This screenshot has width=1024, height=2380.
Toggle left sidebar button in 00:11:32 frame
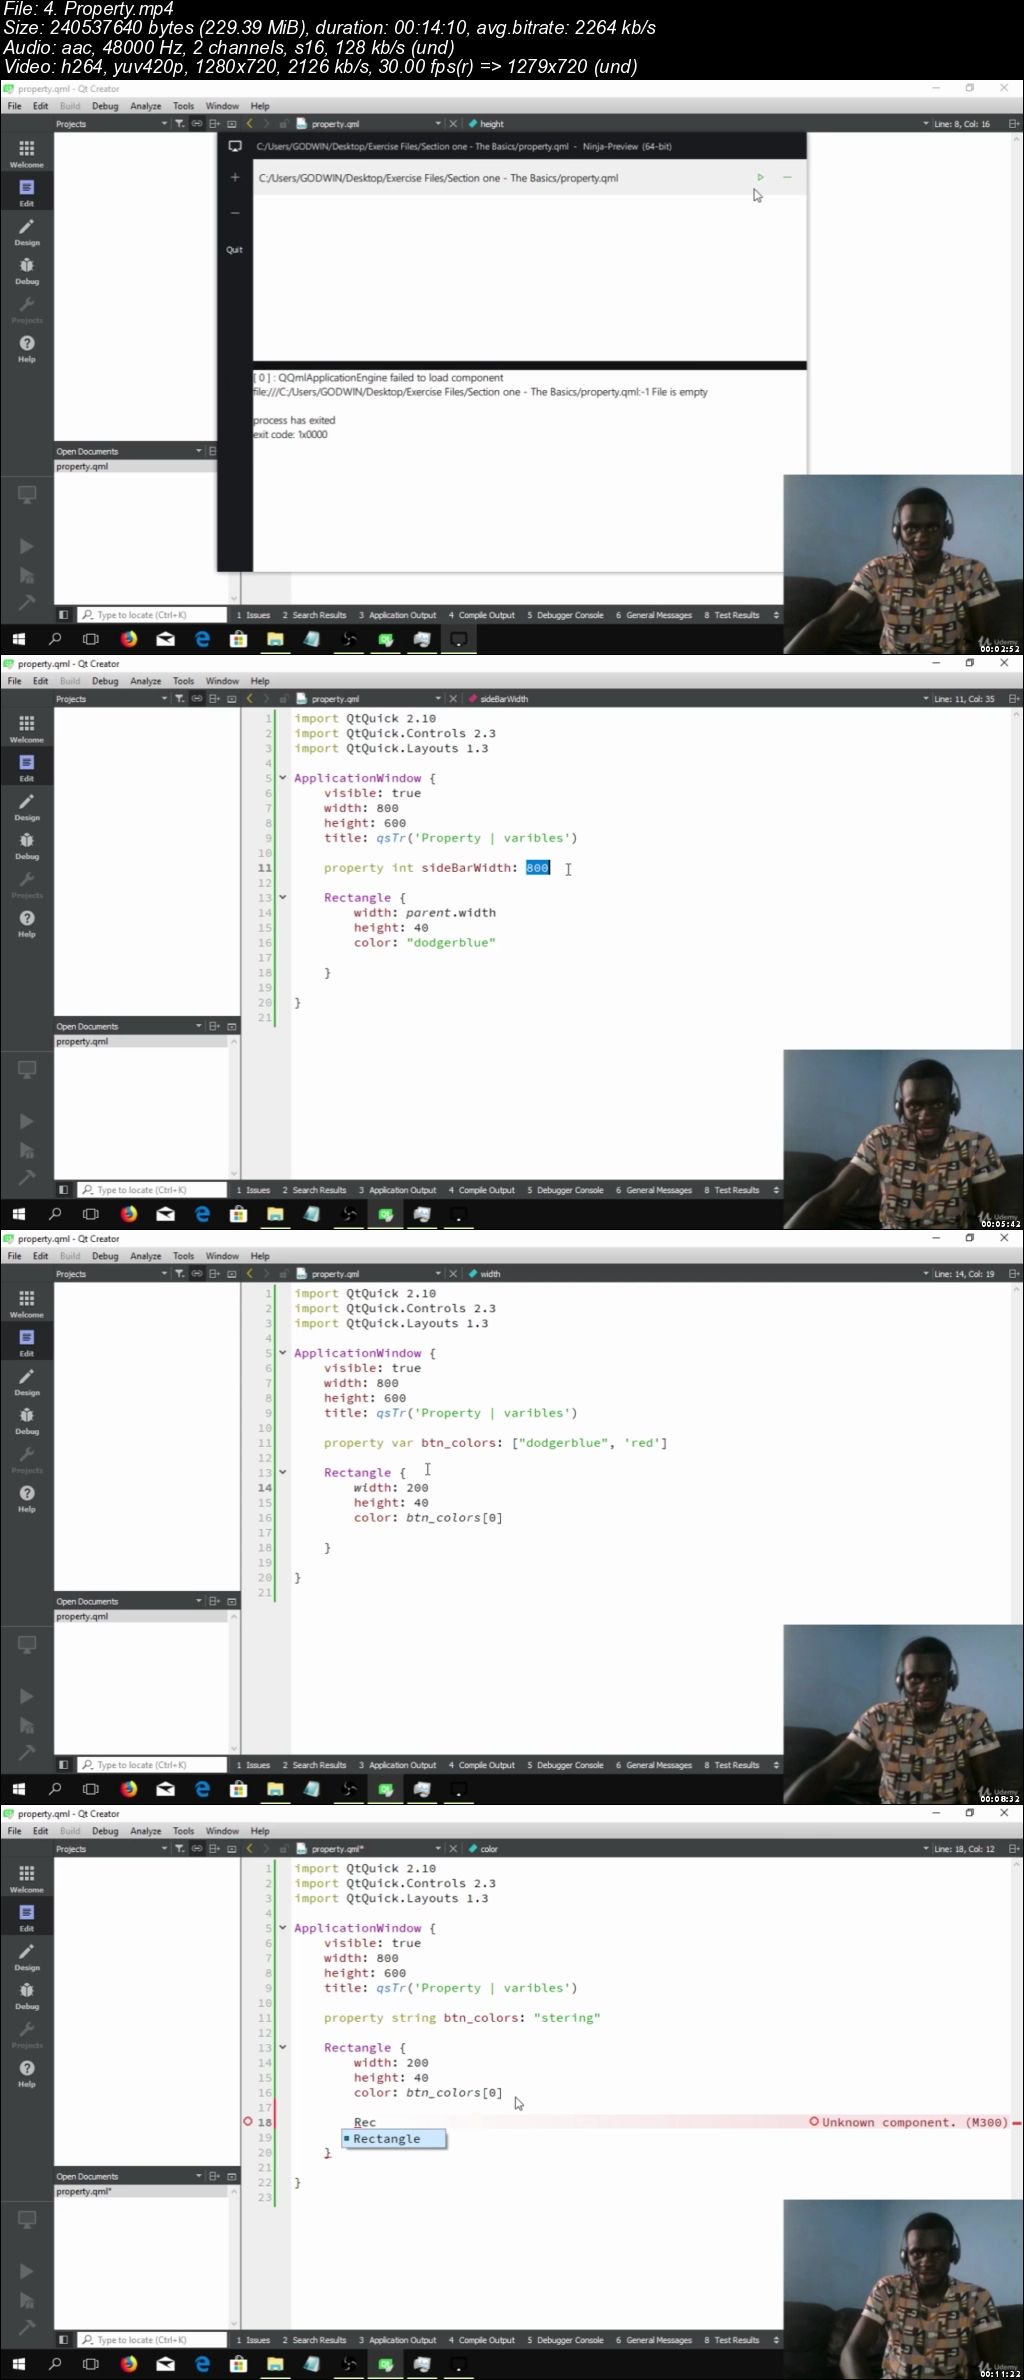point(63,2340)
